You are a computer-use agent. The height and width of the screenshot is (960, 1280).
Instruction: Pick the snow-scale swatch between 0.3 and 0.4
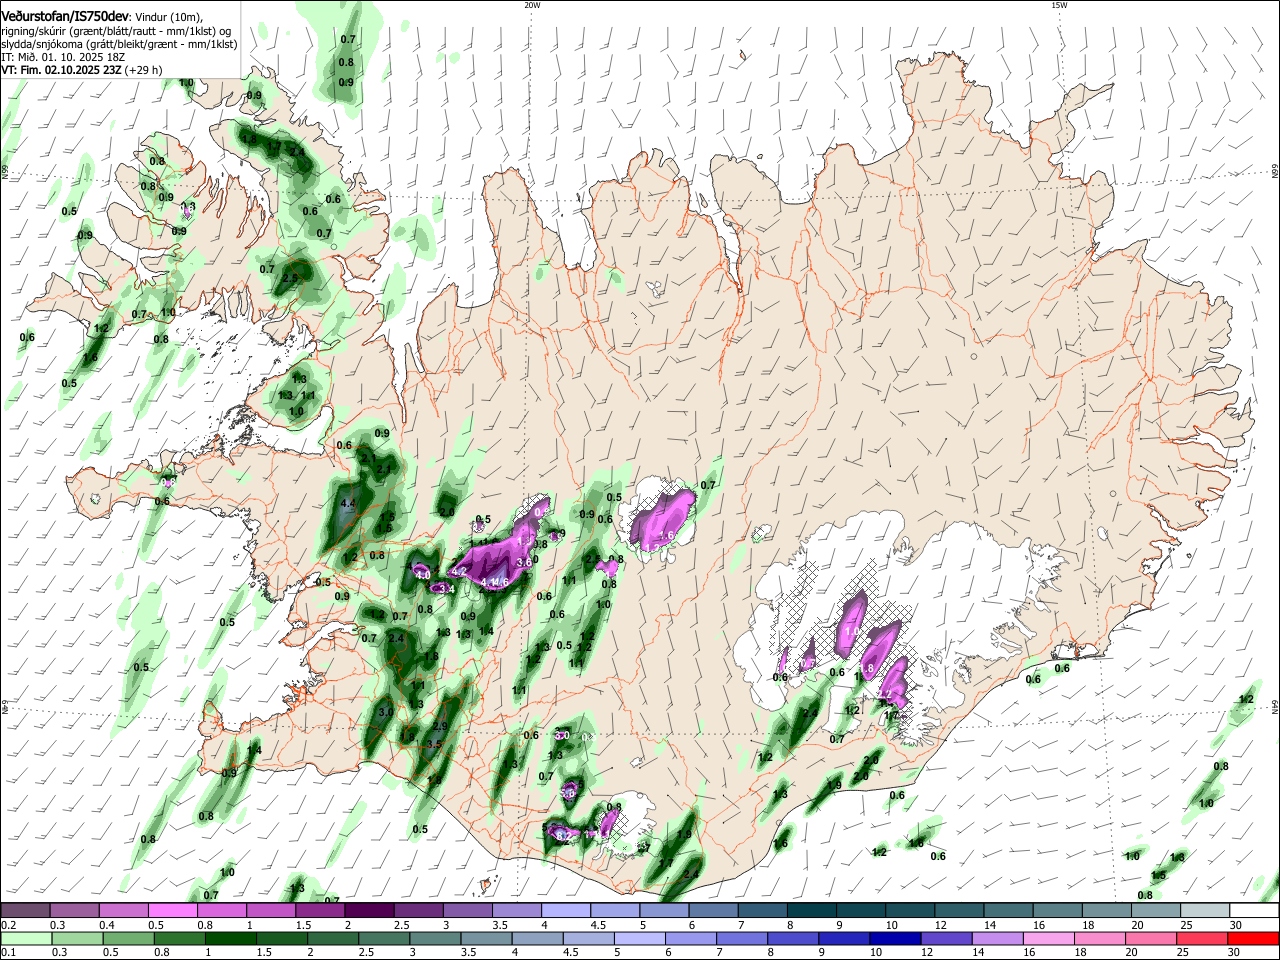pyautogui.click(x=75, y=910)
